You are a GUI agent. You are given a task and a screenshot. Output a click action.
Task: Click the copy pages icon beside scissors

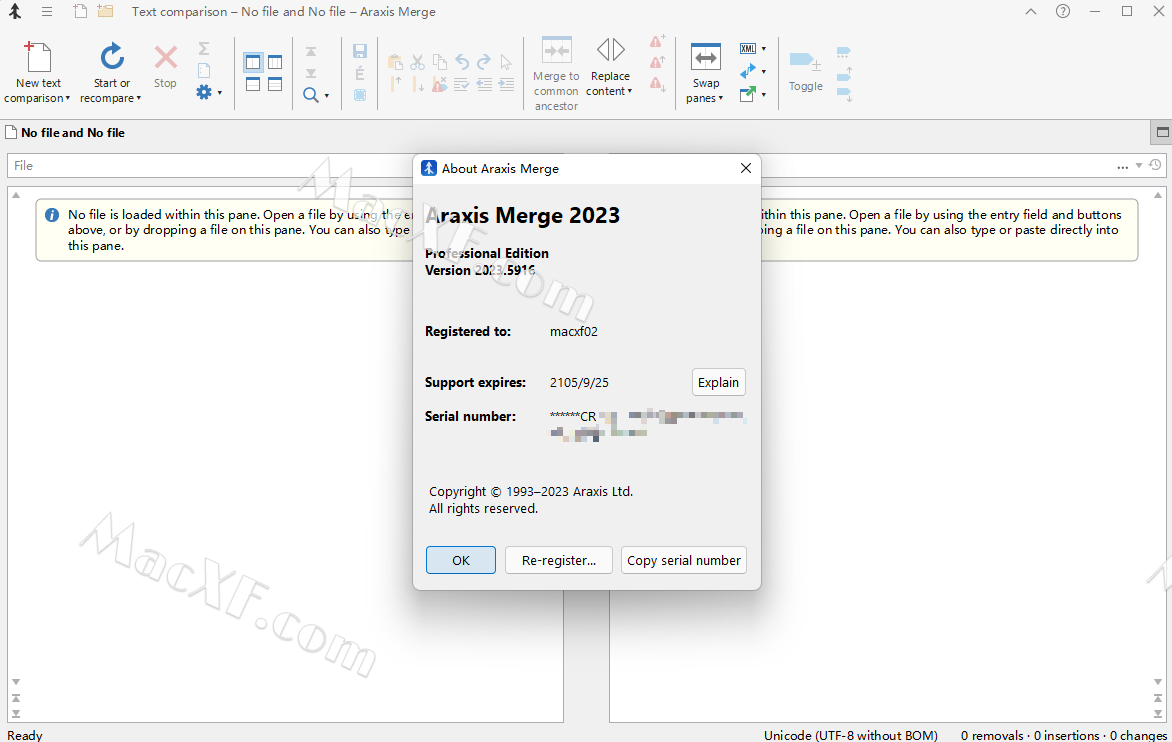440,62
